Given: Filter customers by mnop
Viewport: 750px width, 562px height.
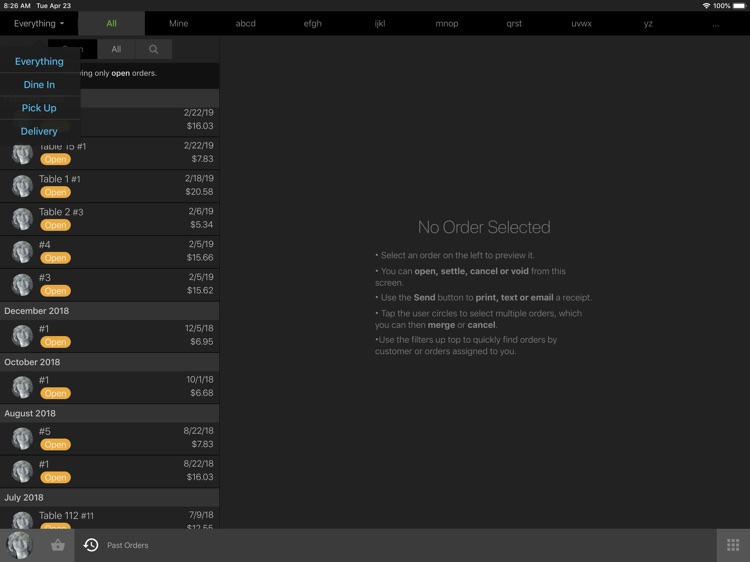Looking at the screenshot, I should 447,23.
